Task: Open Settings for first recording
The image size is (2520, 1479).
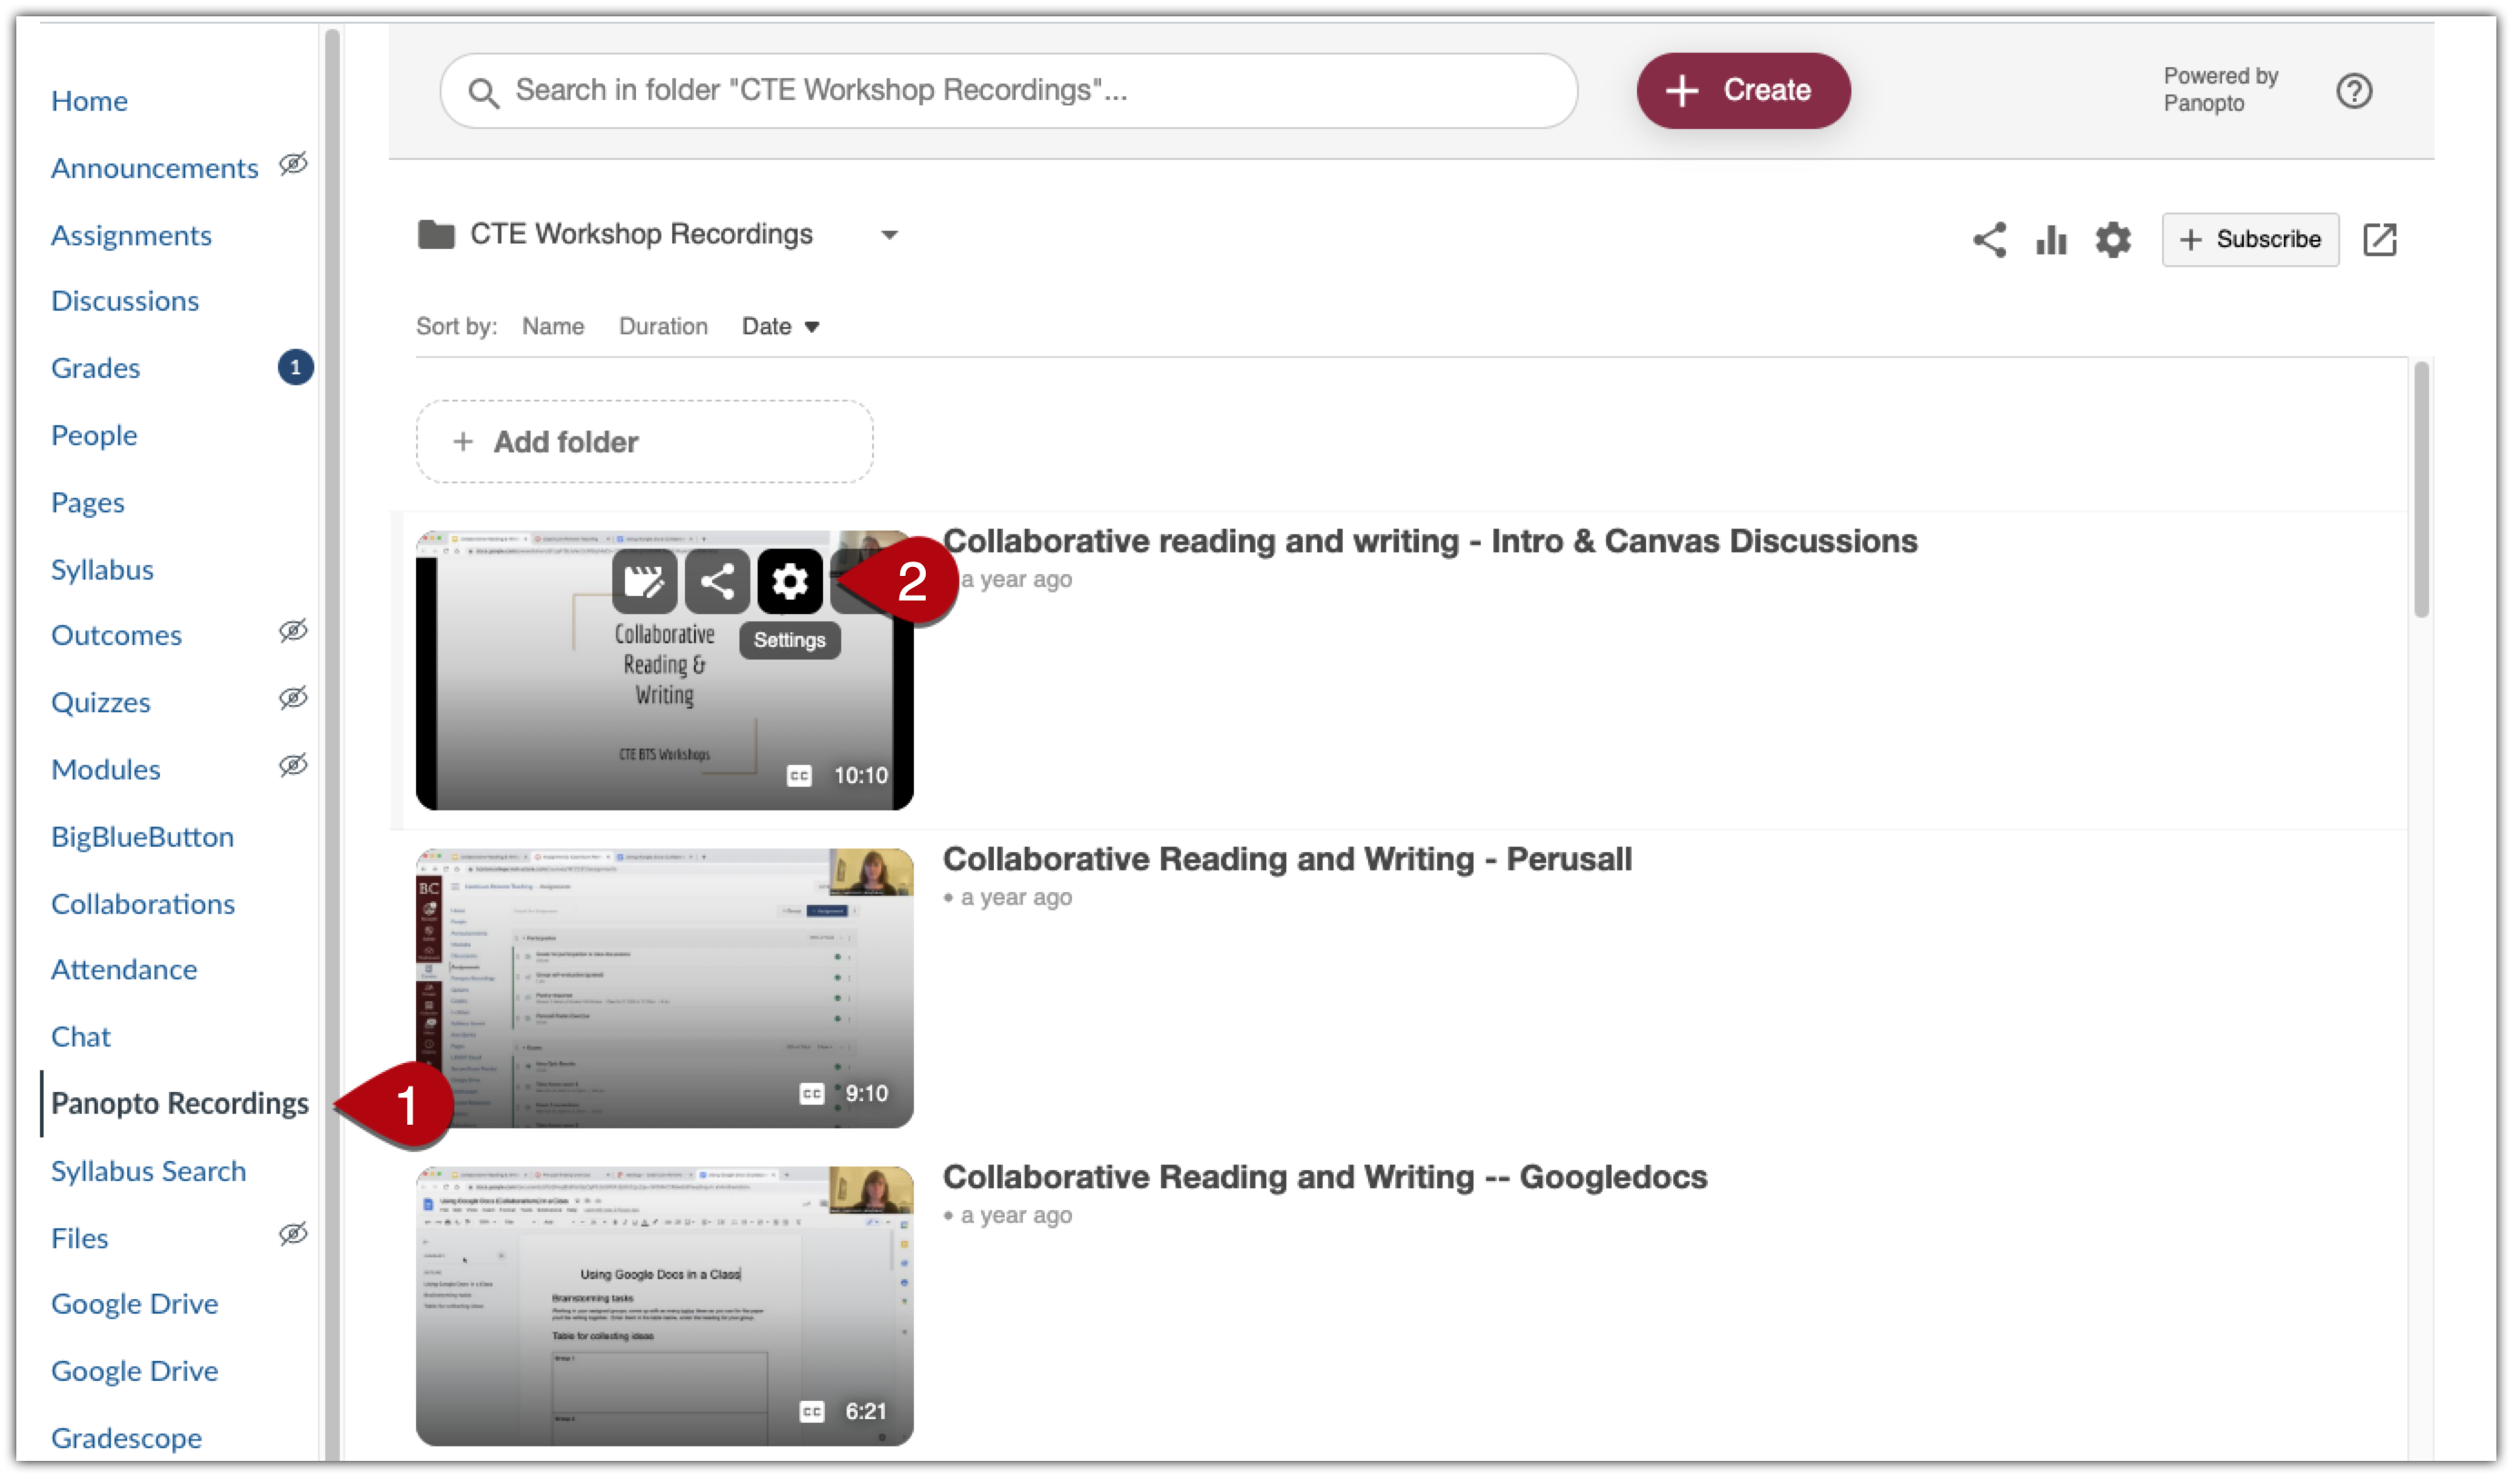Action: pyautogui.click(x=792, y=581)
